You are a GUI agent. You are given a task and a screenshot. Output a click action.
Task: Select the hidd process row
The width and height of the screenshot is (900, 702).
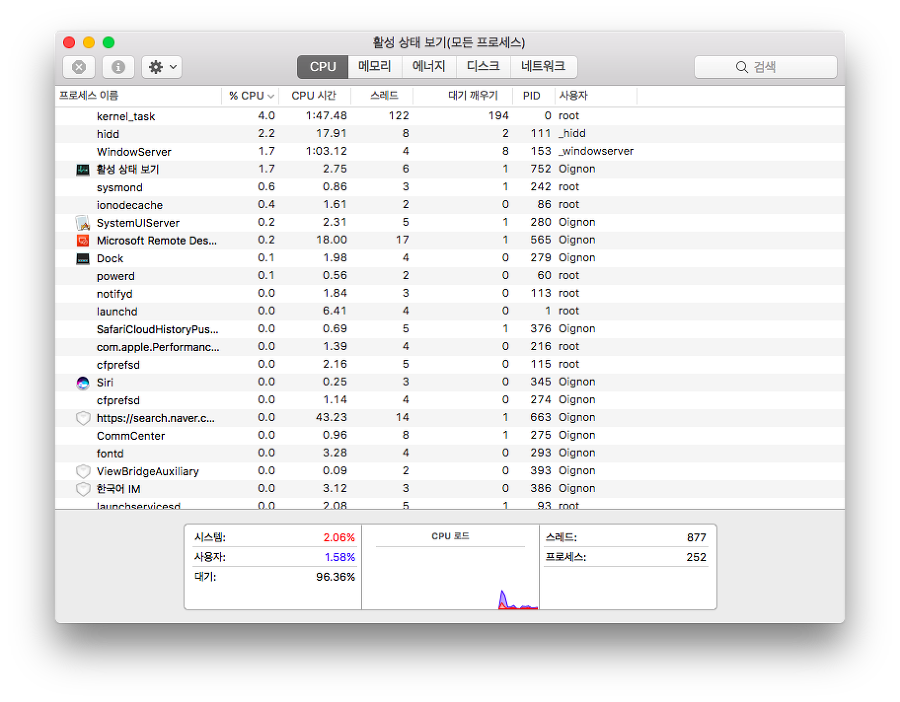click(450, 134)
